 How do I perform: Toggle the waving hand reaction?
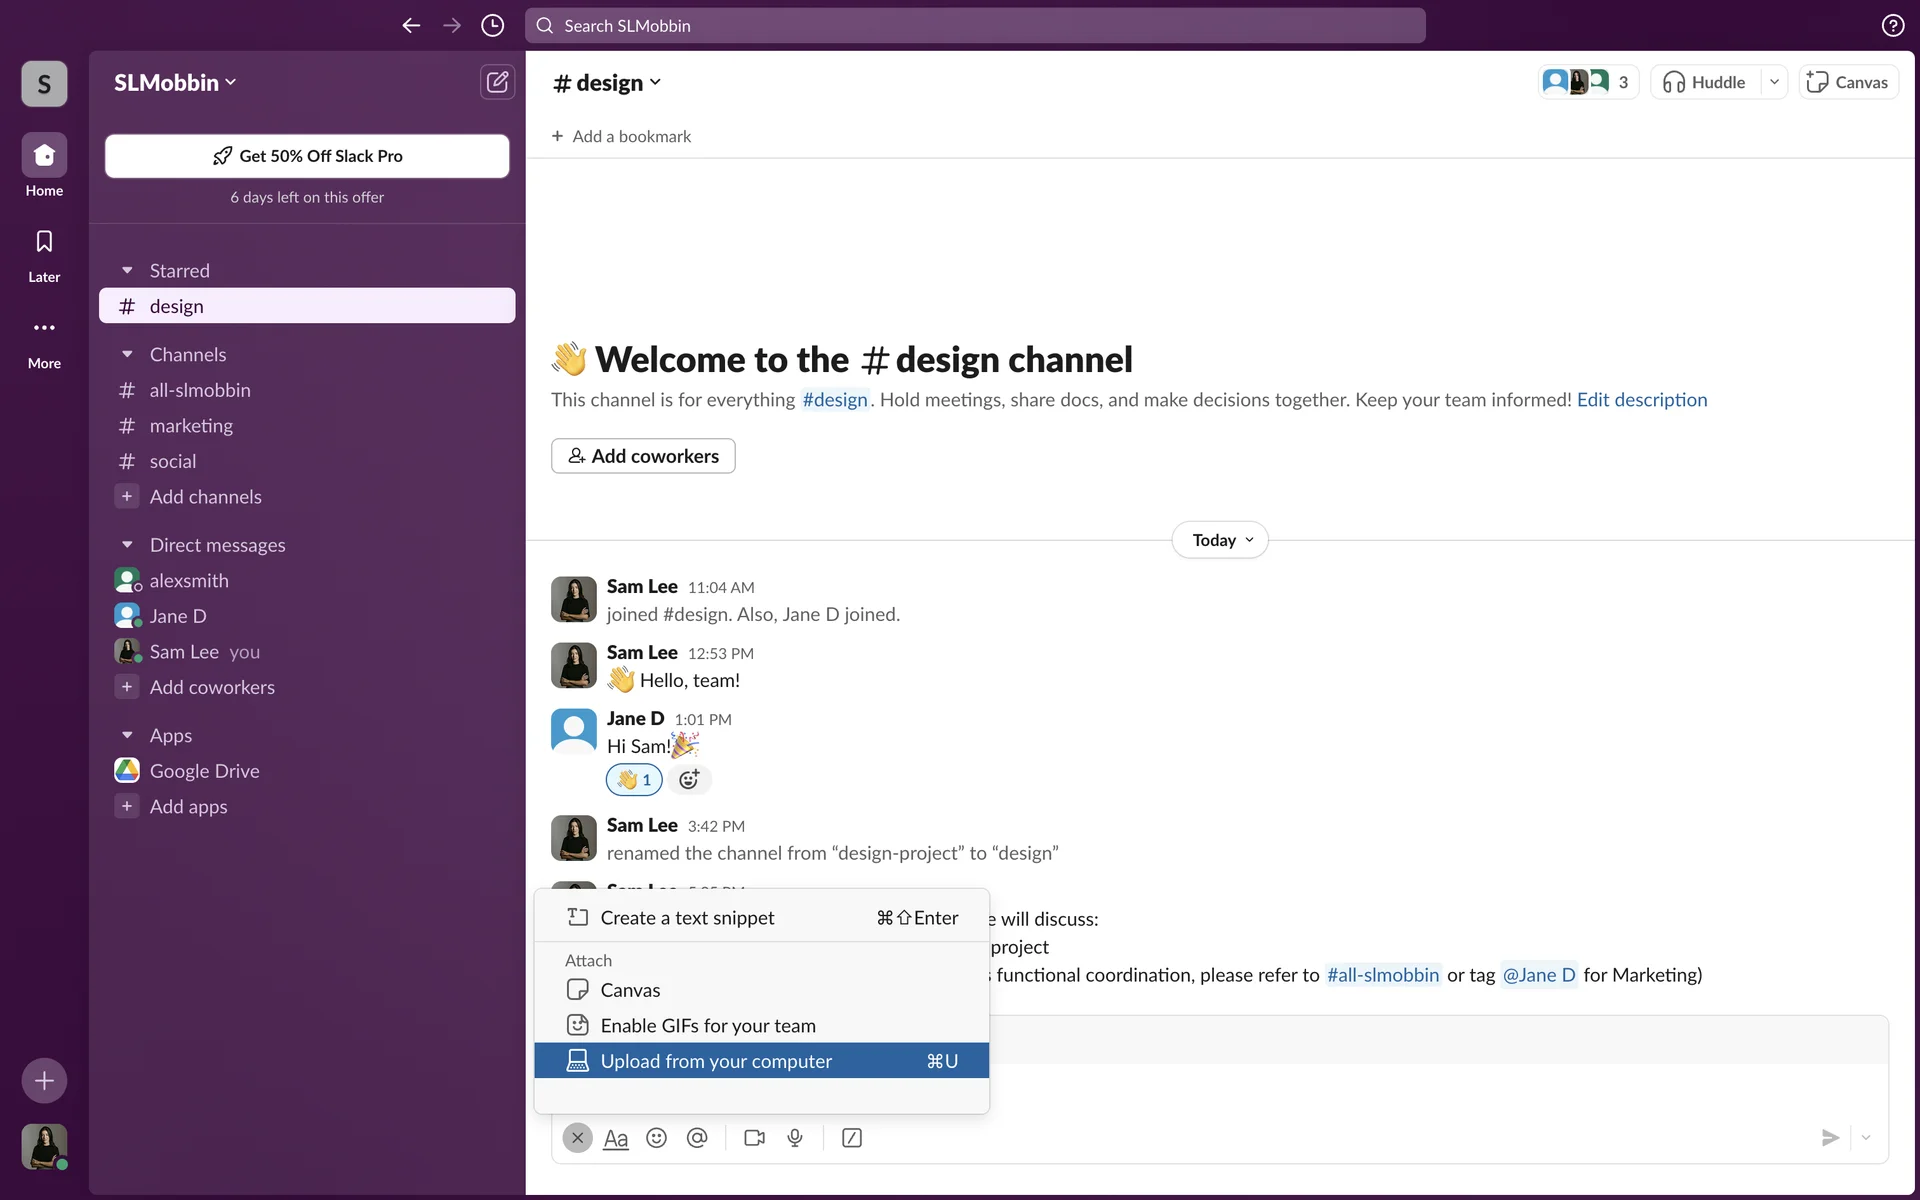[634, 780]
